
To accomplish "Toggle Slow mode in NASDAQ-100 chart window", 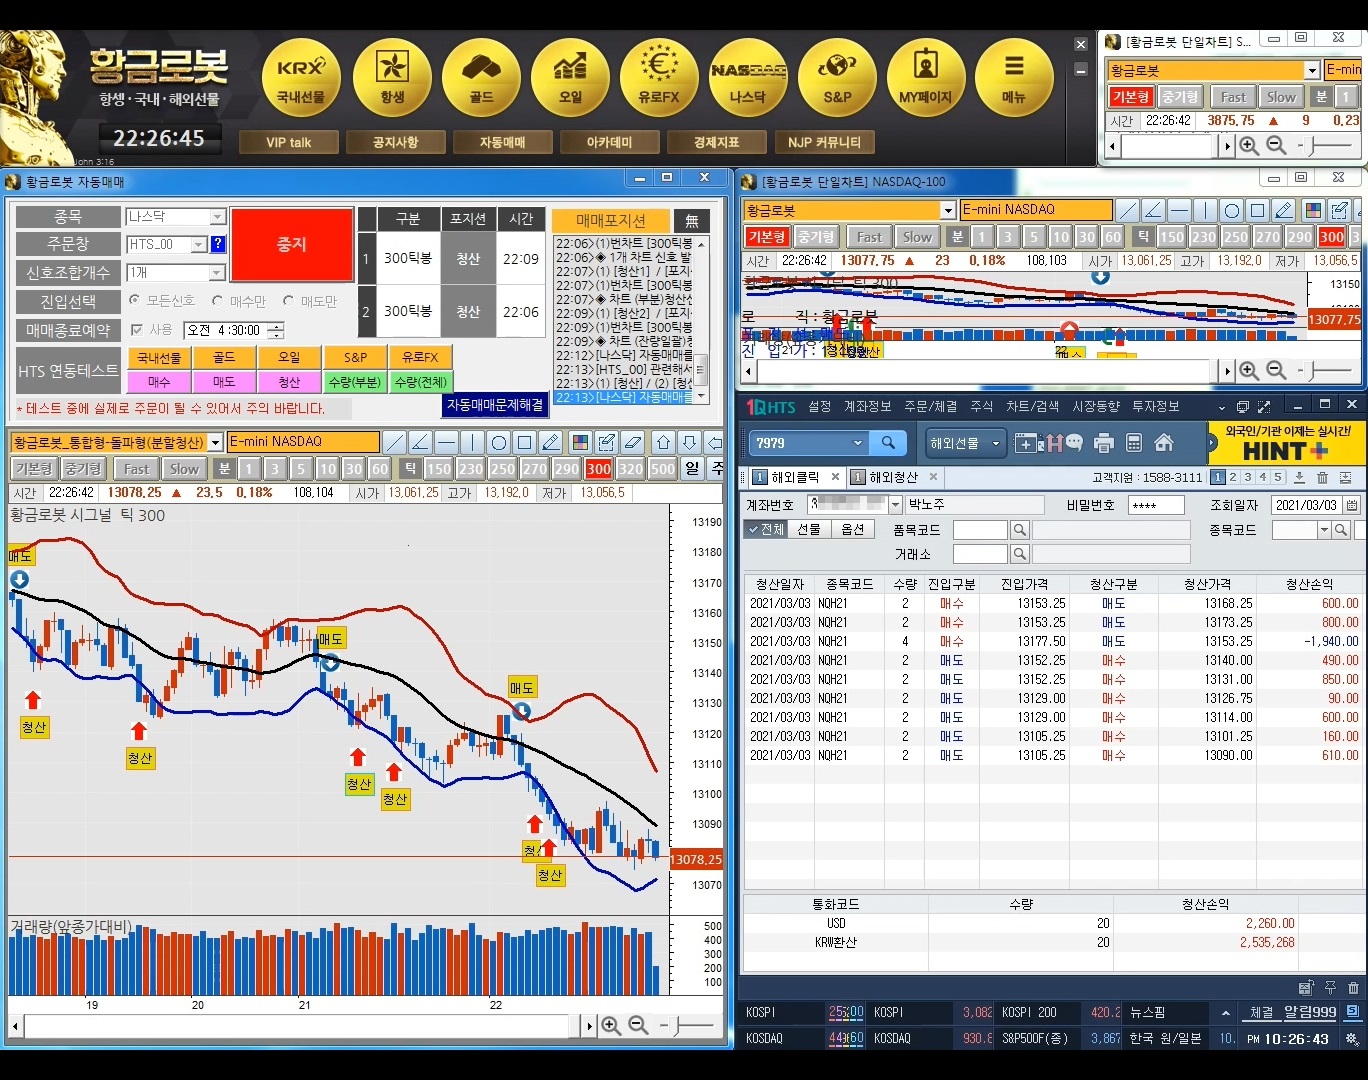I will [917, 237].
